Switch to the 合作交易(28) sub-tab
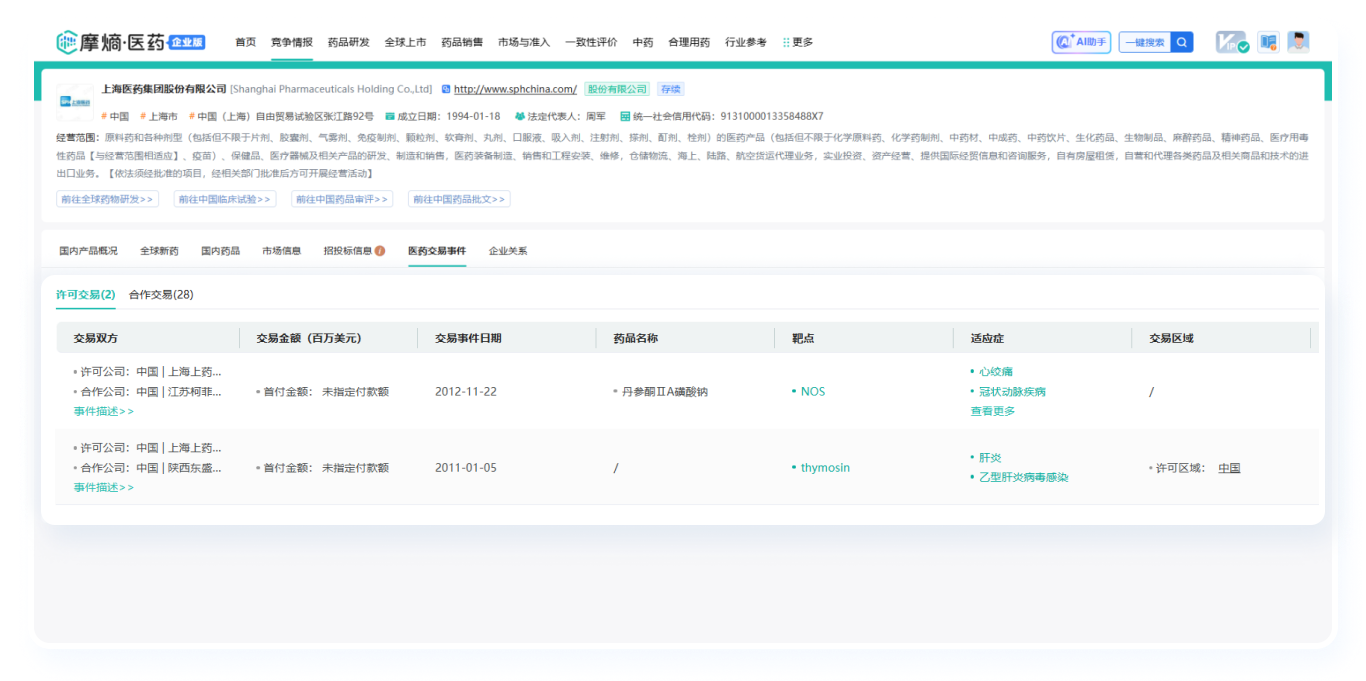 coord(161,295)
